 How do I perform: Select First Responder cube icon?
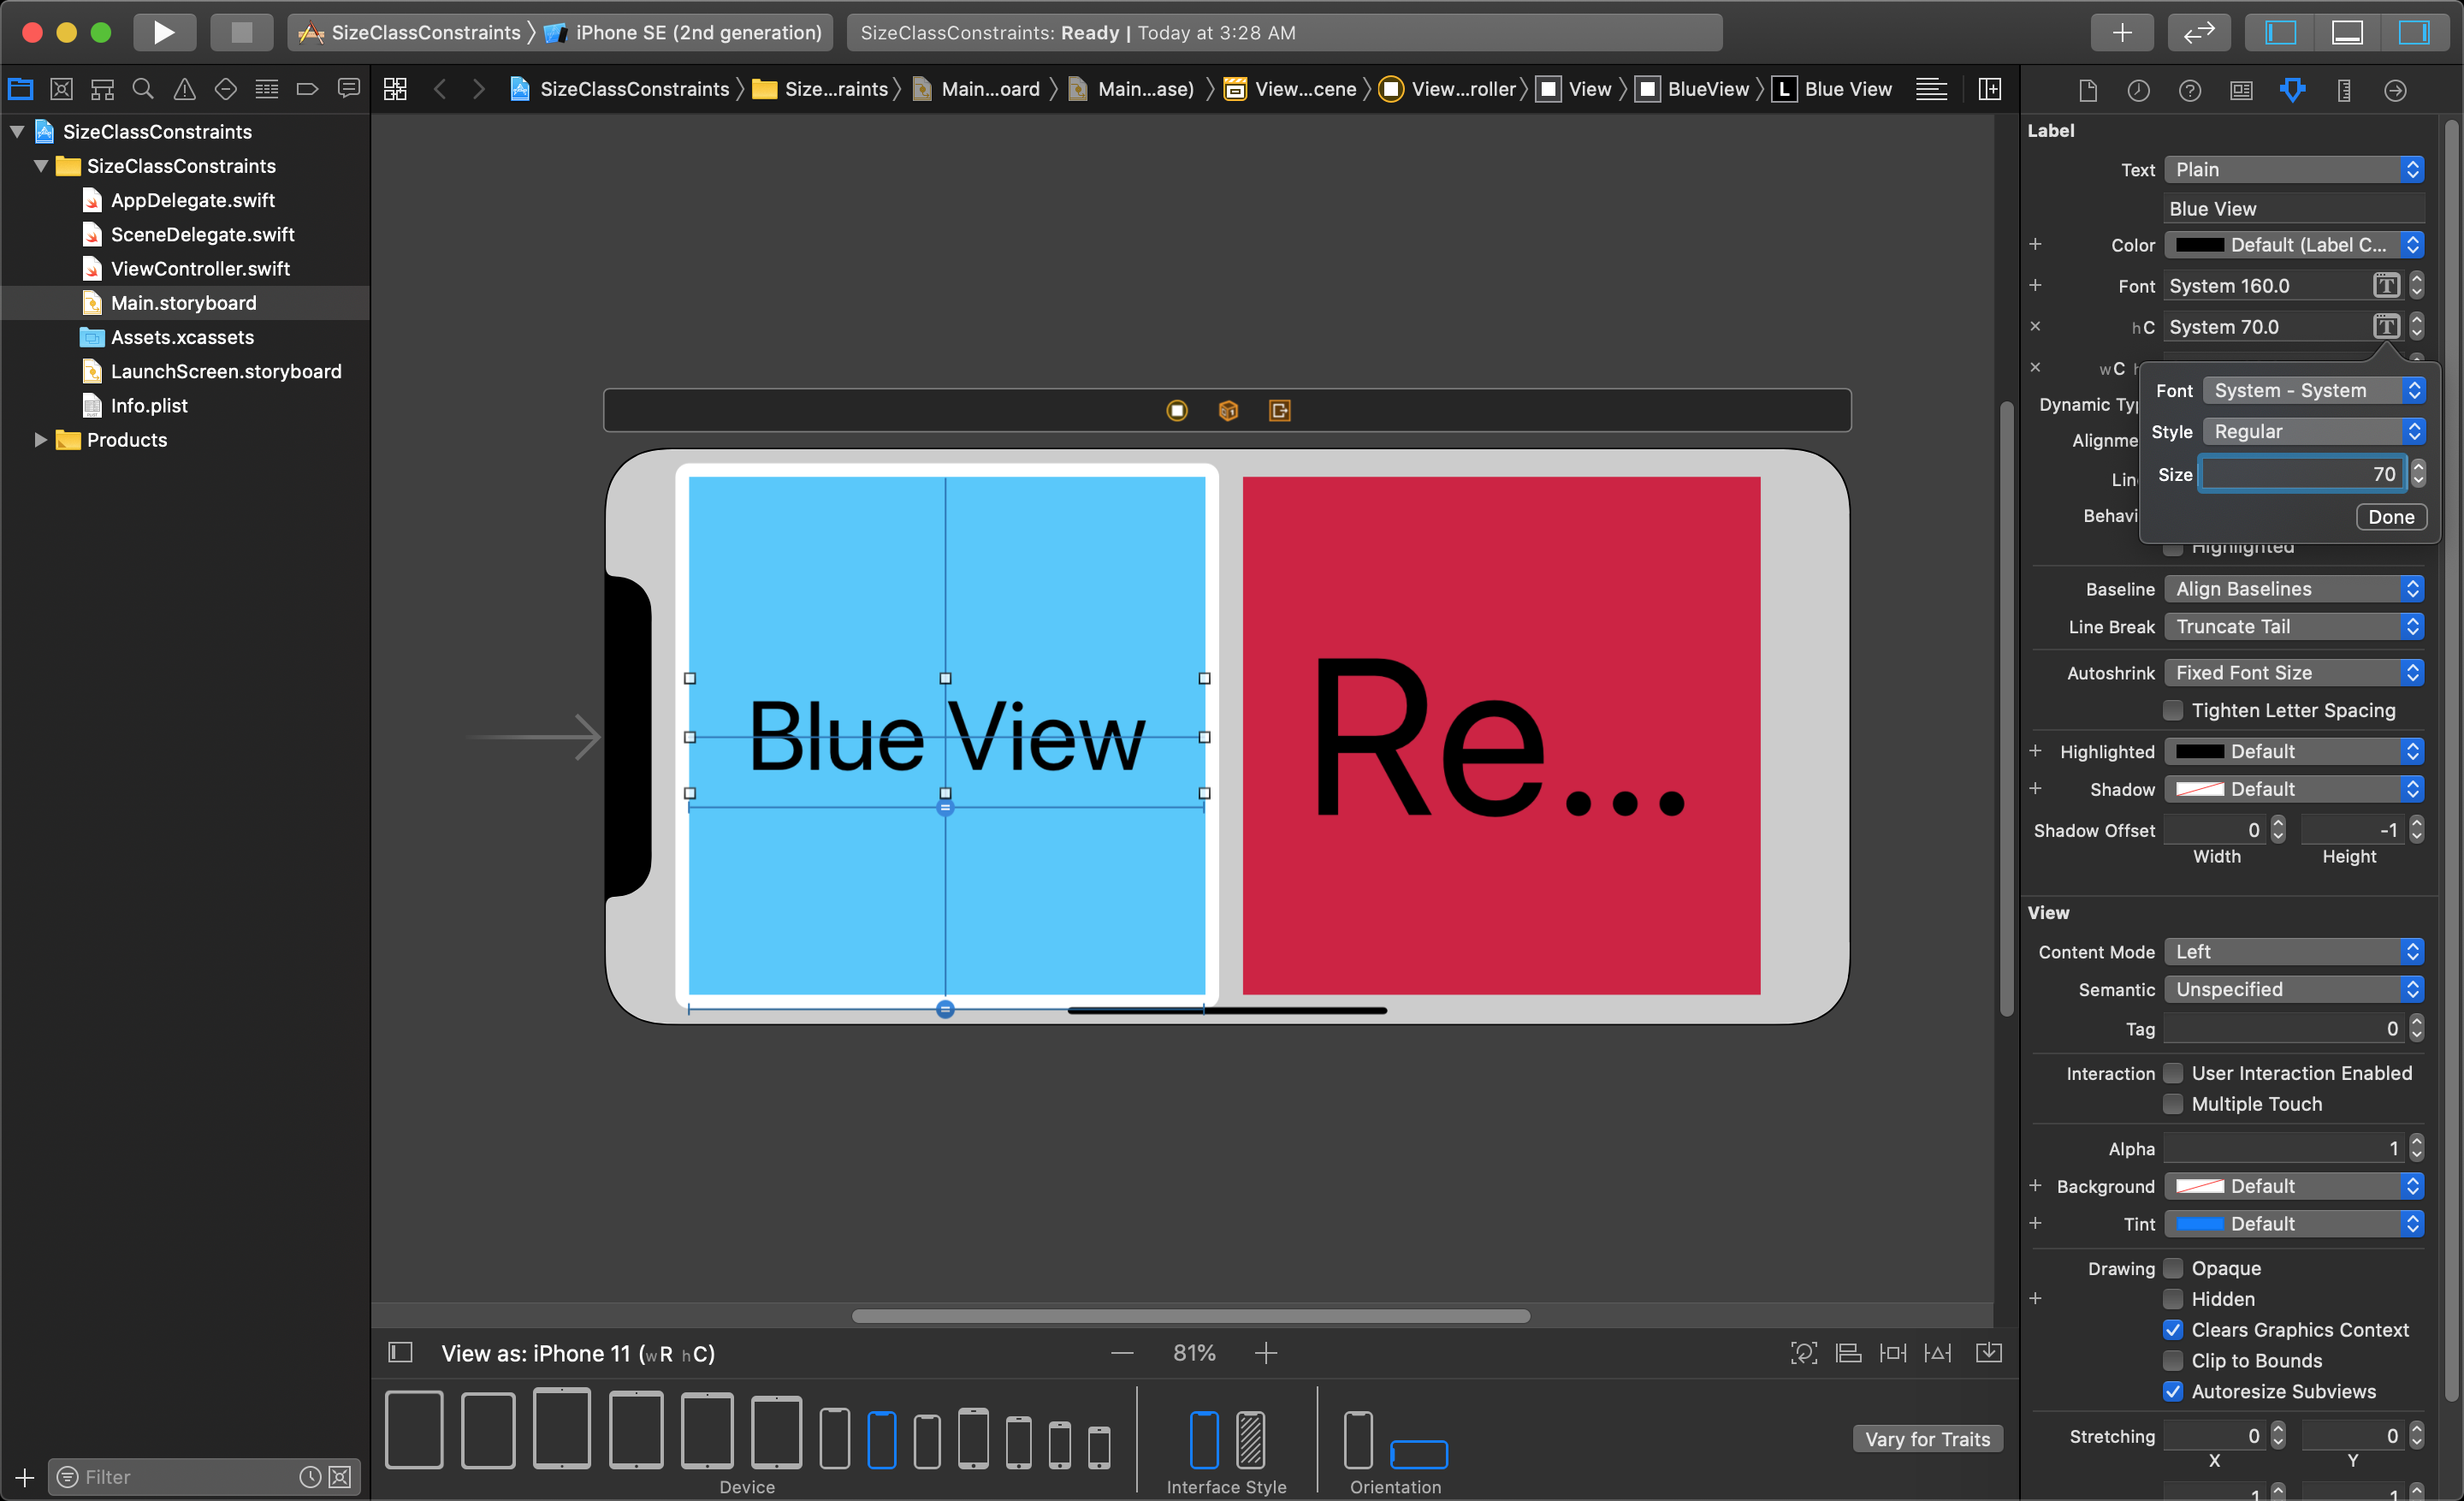pyautogui.click(x=1228, y=410)
